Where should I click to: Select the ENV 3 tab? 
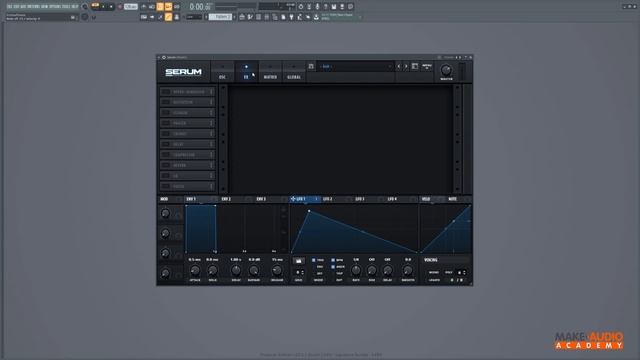[x=261, y=199]
